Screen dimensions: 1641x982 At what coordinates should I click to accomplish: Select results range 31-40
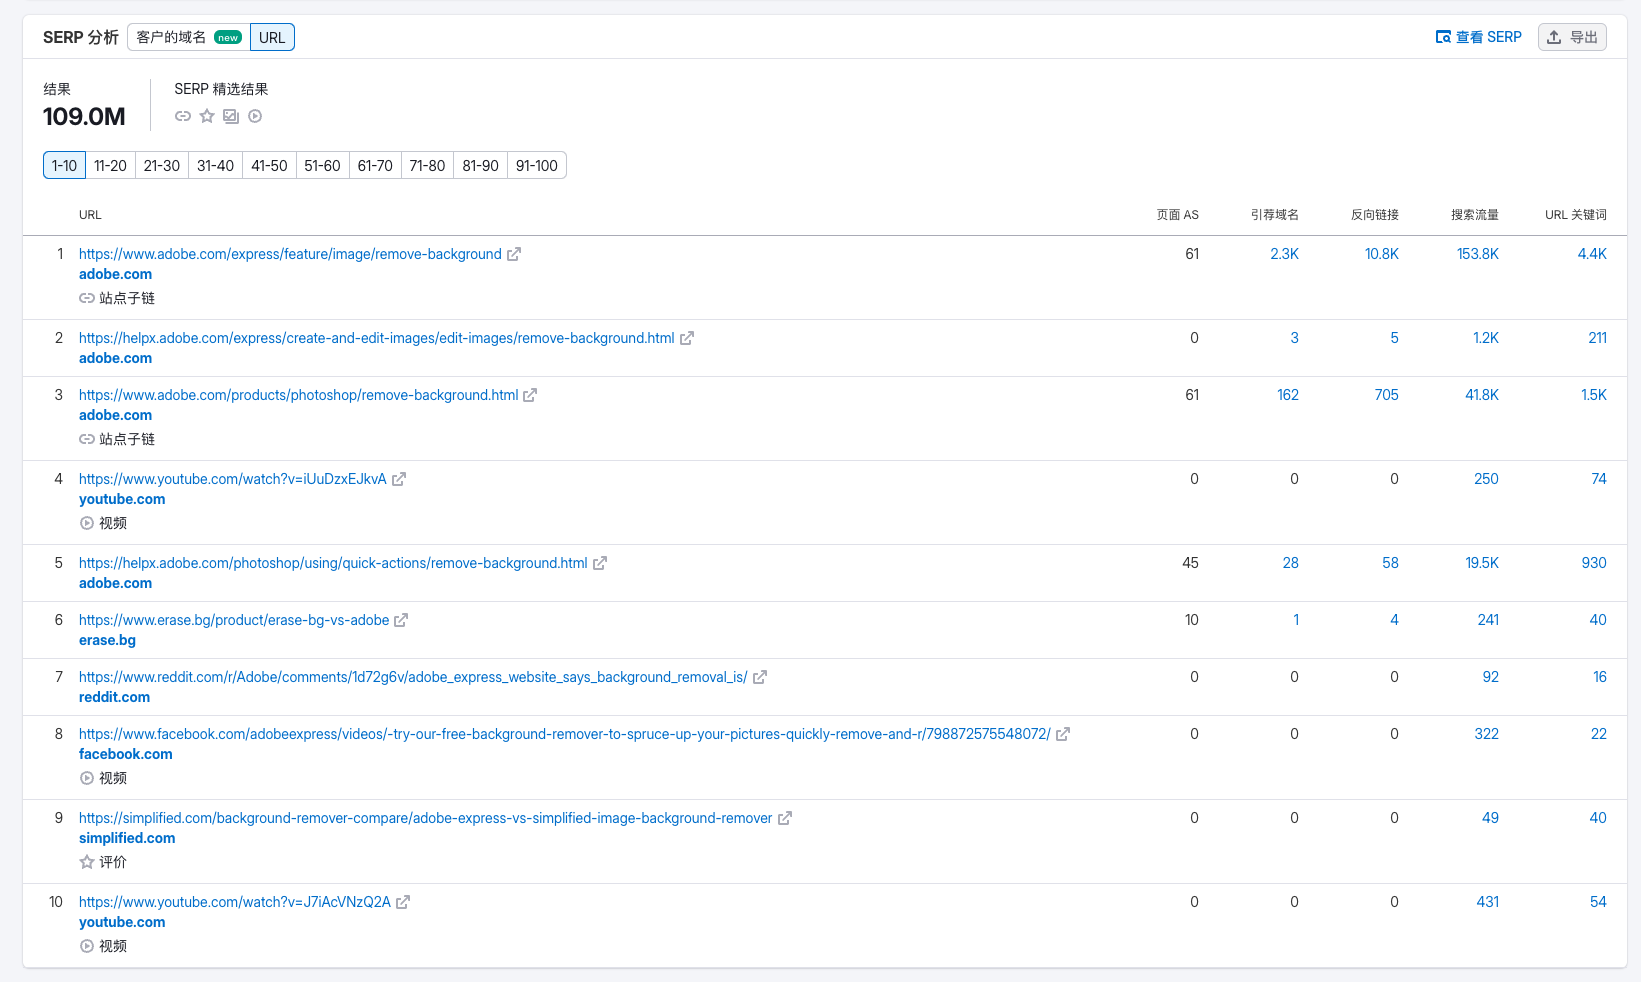coord(216,165)
